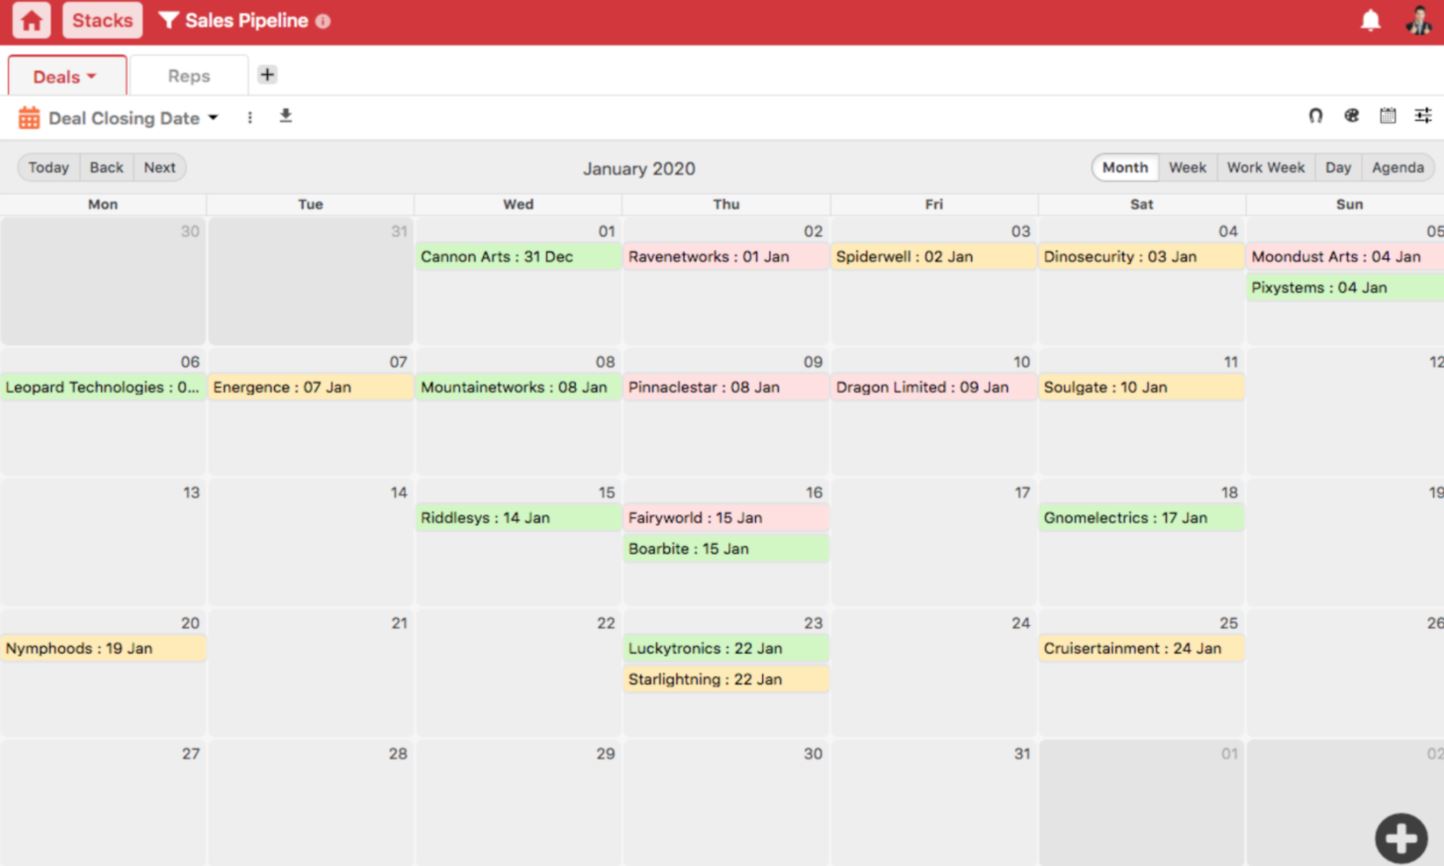This screenshot has height=866, width=1444.
Task: Open the Deal Closing Date dropdown
Action: pyautogui.click(x=133, y=118)
